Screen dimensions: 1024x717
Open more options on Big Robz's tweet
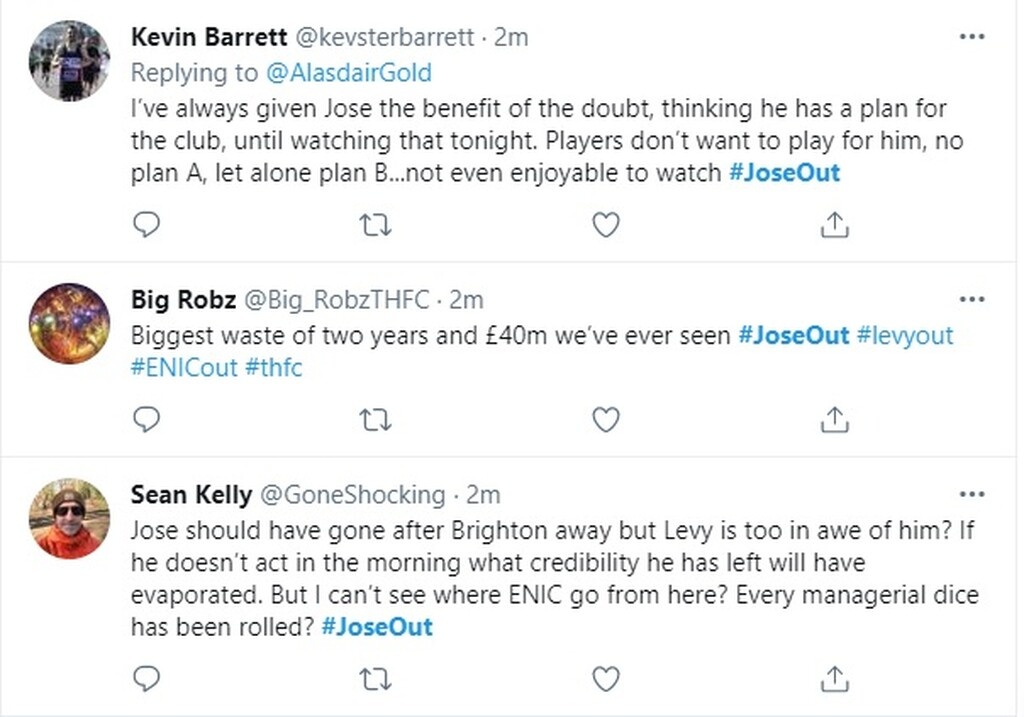pos(972,299)
